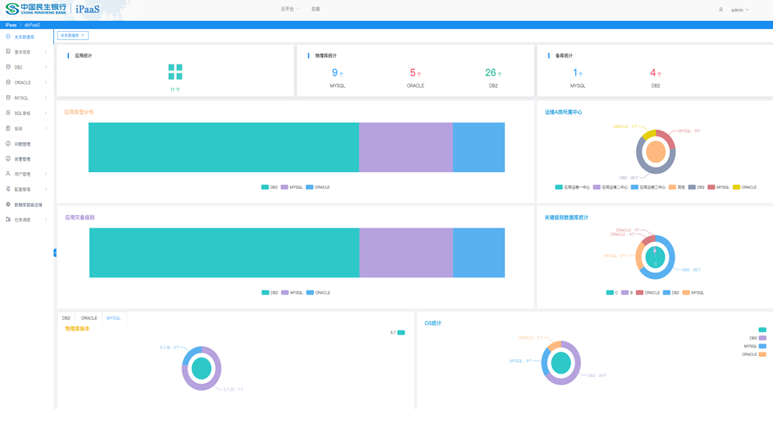773x426 pixels.
Task: Click the OS统计 donut chart center
Action: tap(561, 363)
